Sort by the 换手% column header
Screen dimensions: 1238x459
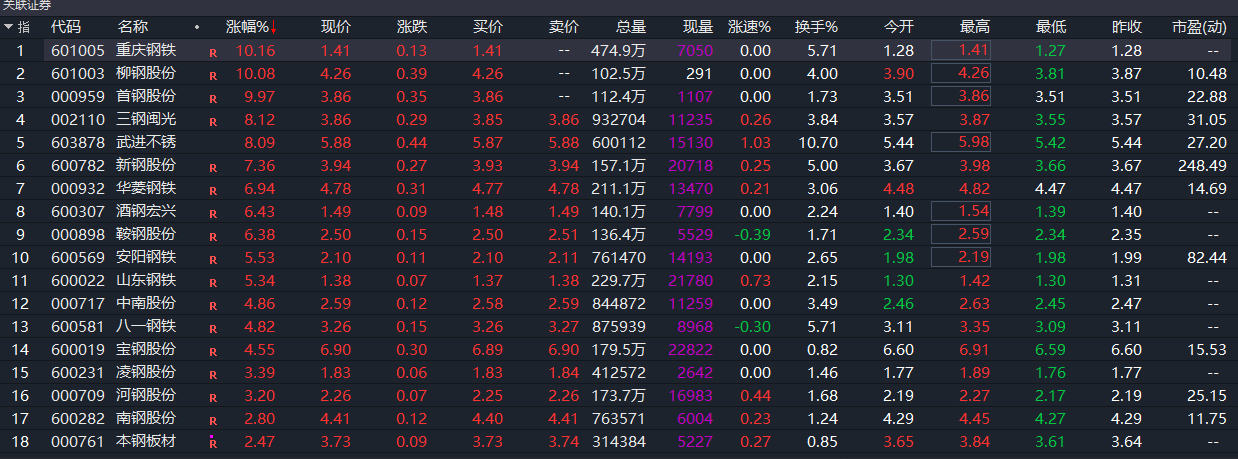[x=816, y=27]
